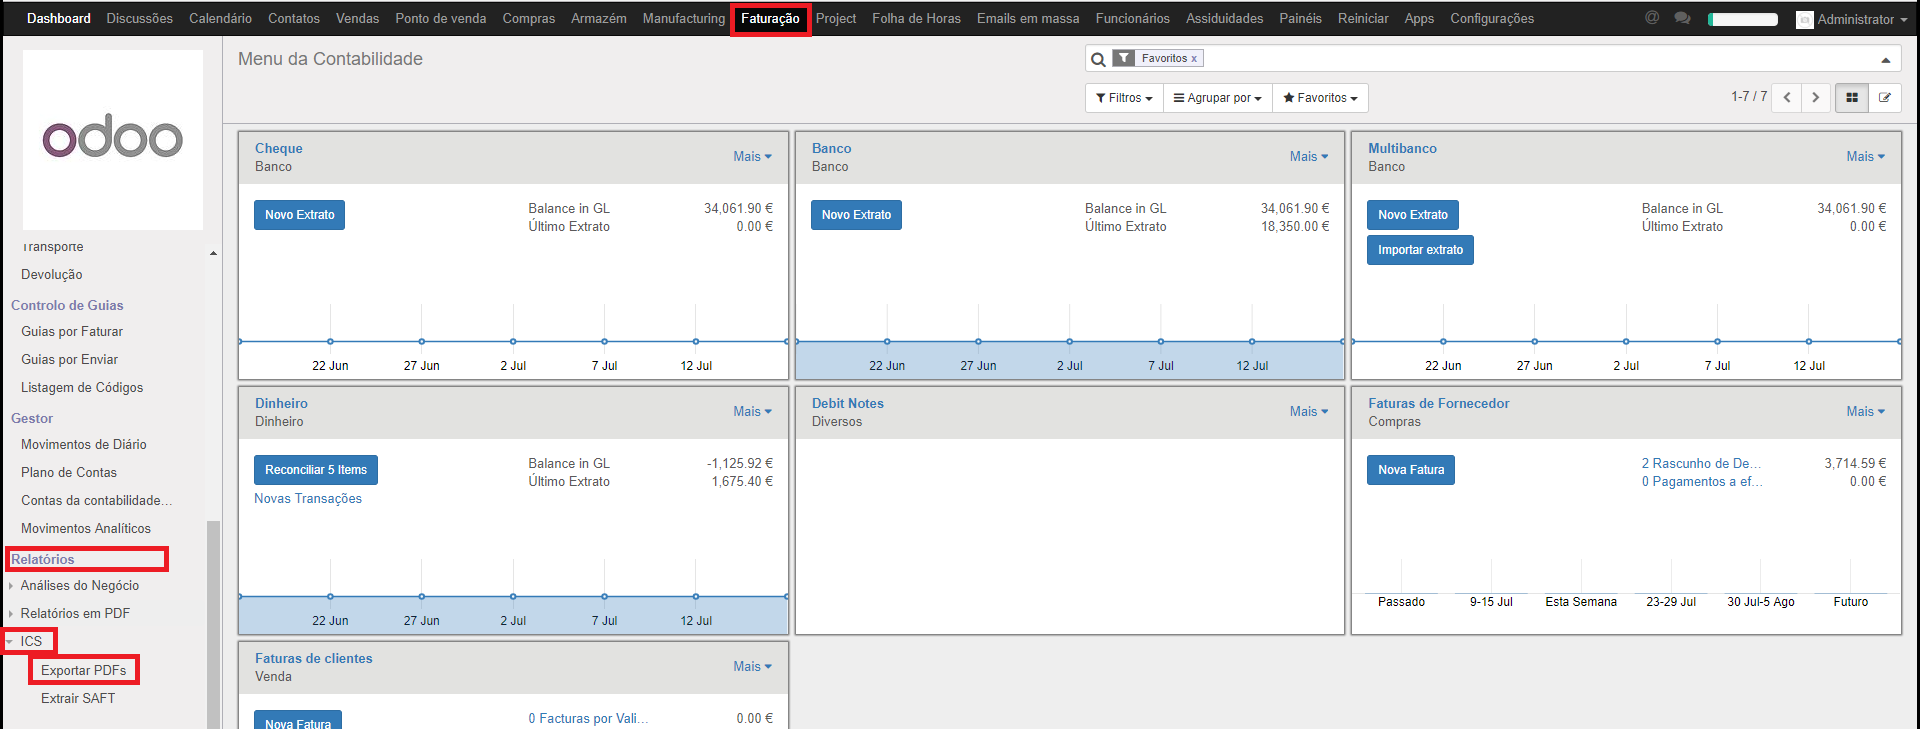Click Reconciliar 5 Items button

[316, 470]
